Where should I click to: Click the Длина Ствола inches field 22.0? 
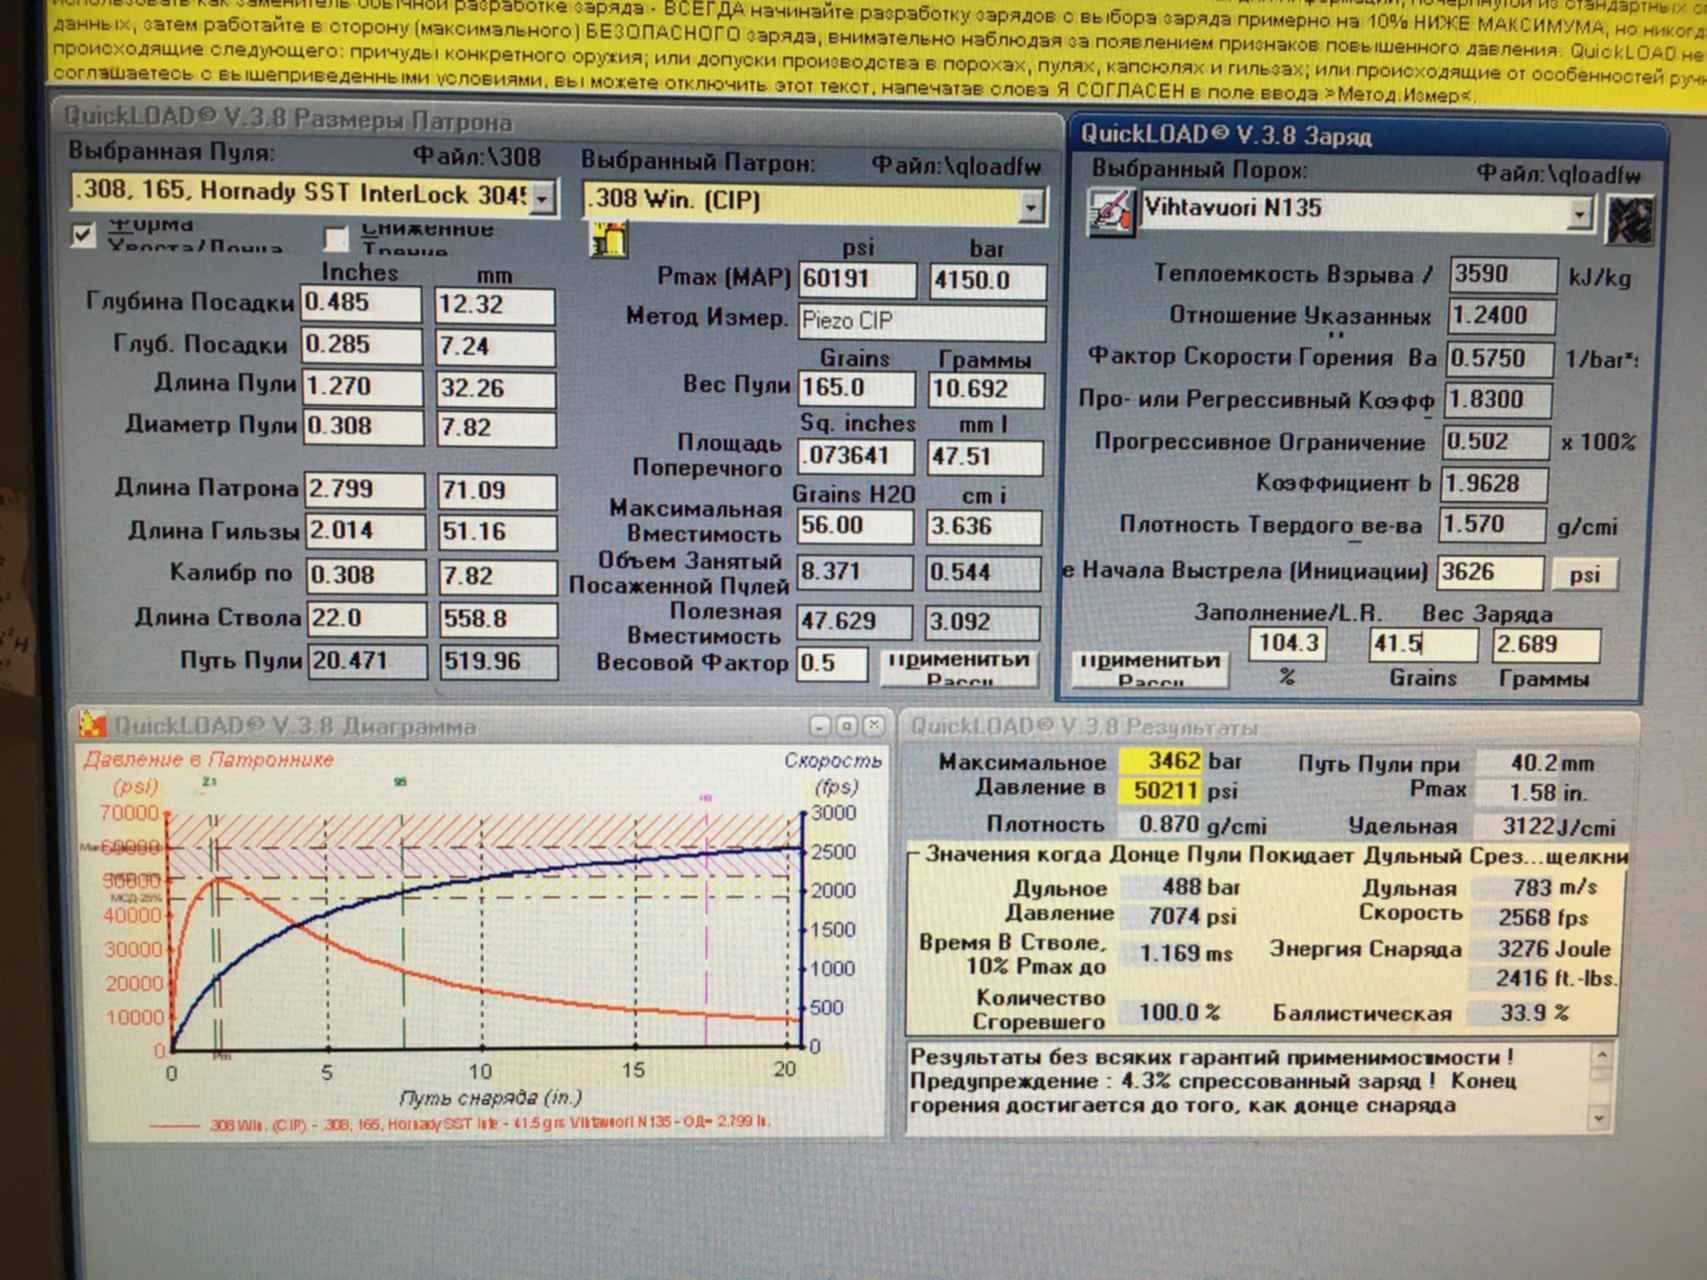point(367,619)
